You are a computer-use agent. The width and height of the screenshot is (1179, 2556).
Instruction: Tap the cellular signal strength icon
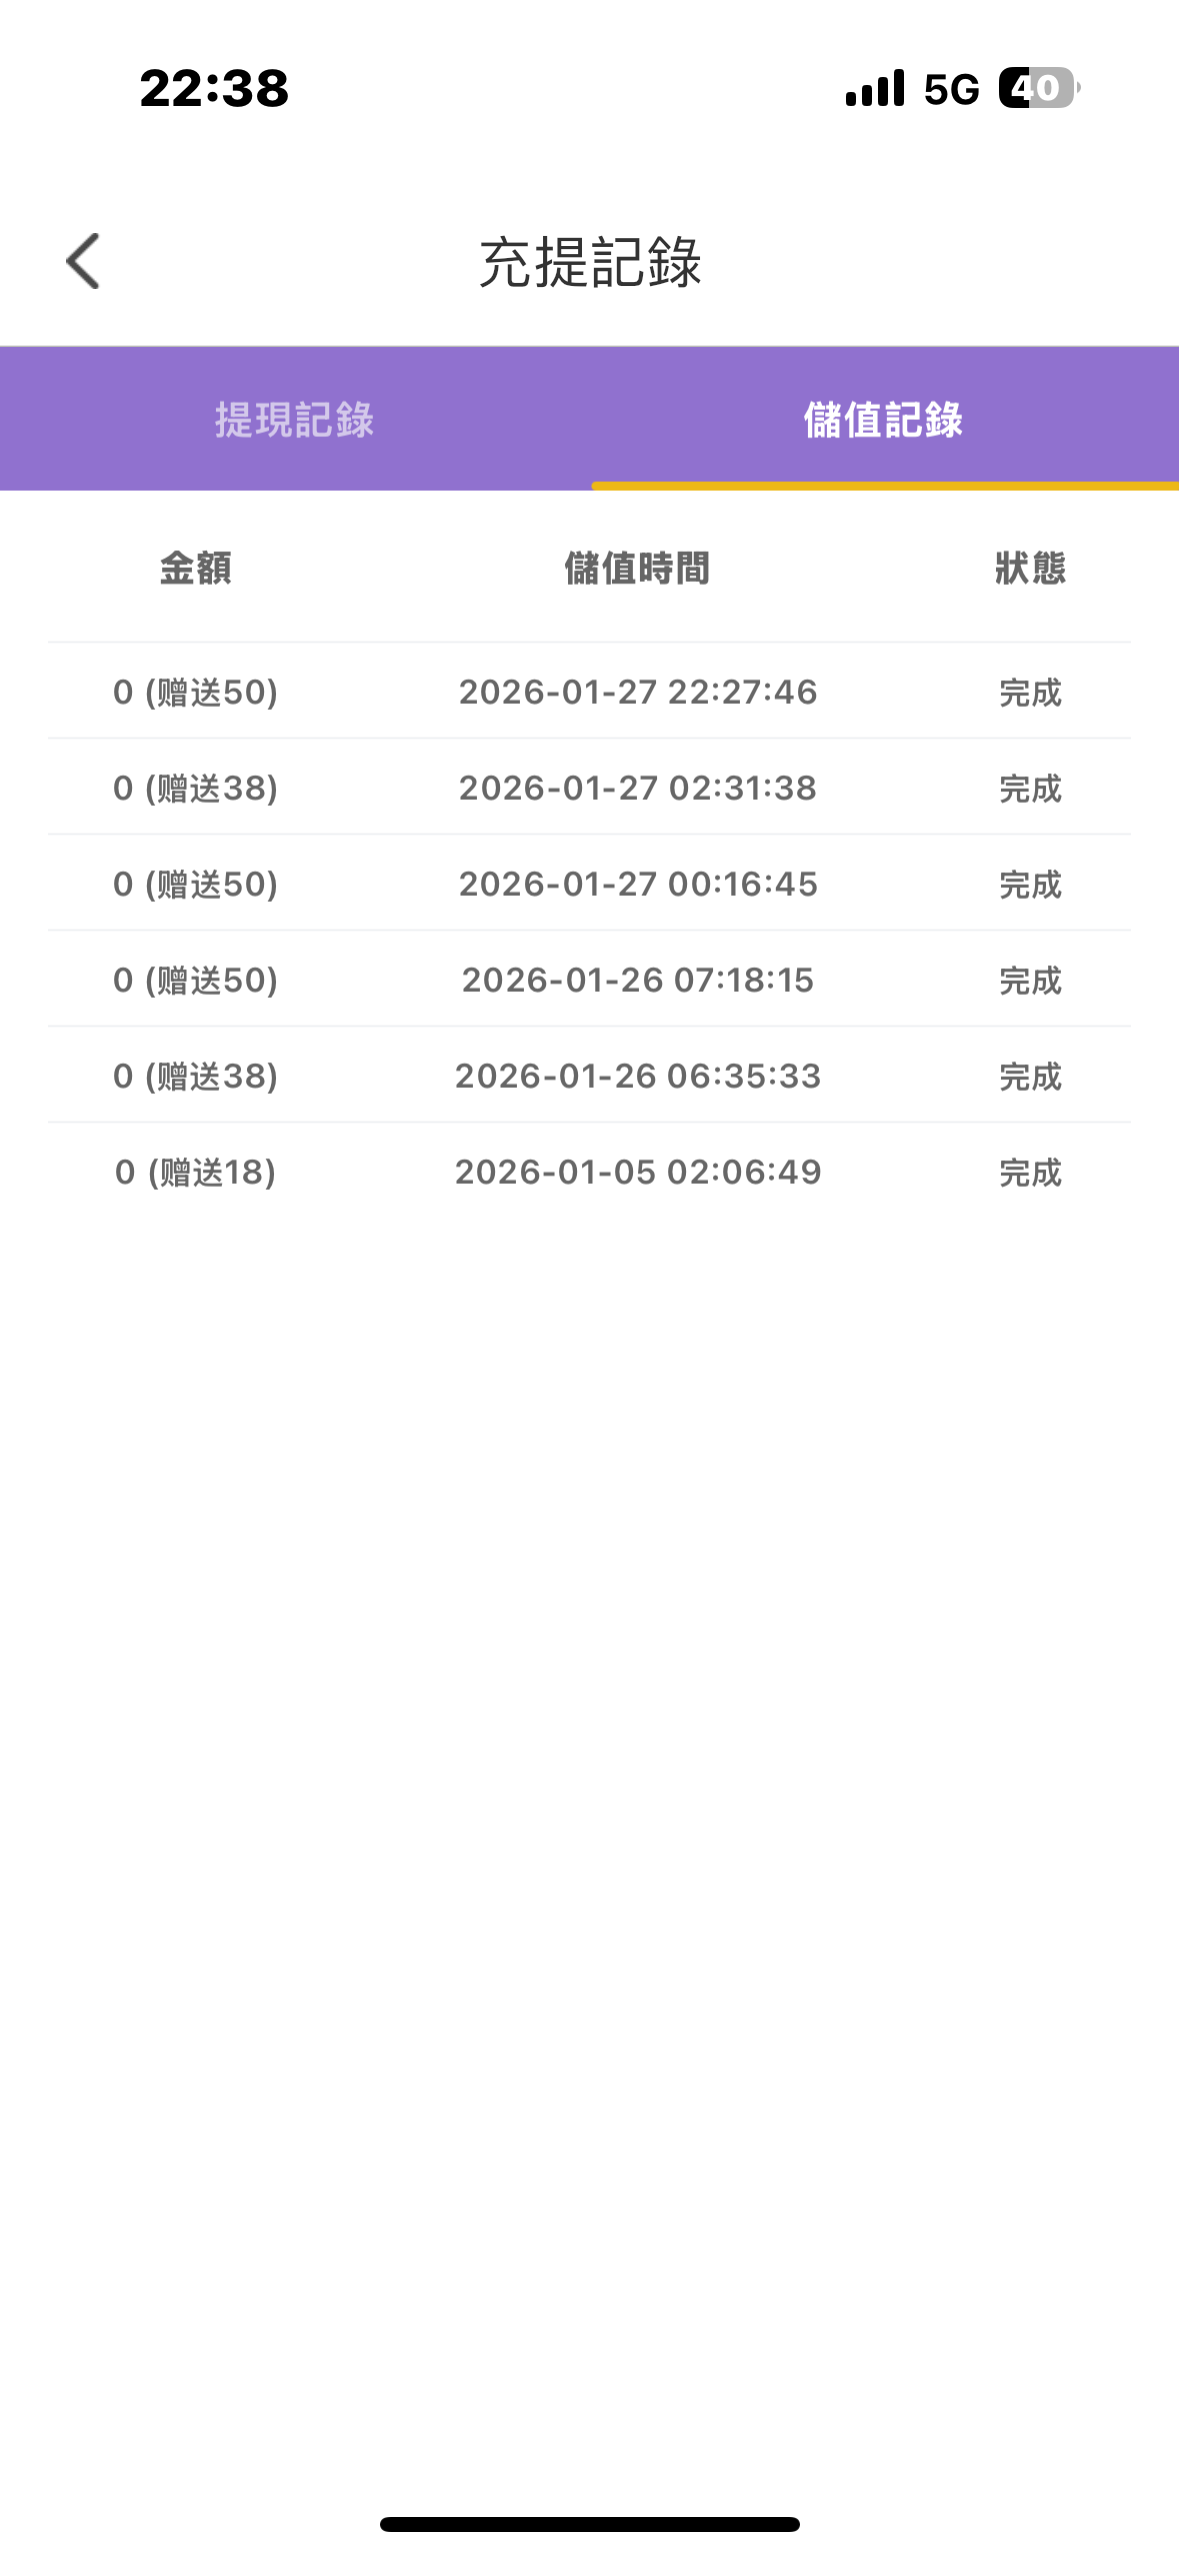click(875, 88)
